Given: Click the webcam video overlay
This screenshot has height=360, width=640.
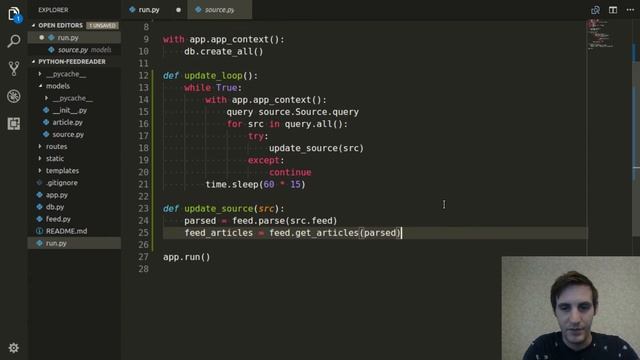Looking at the screenshot, I should coord(571,308).
